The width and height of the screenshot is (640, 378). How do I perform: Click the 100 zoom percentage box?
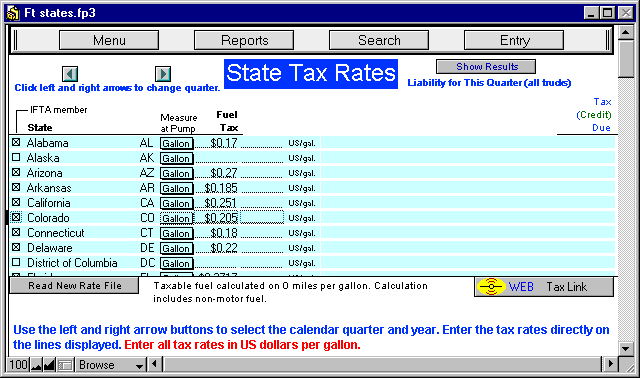click(x=18, y=365)
